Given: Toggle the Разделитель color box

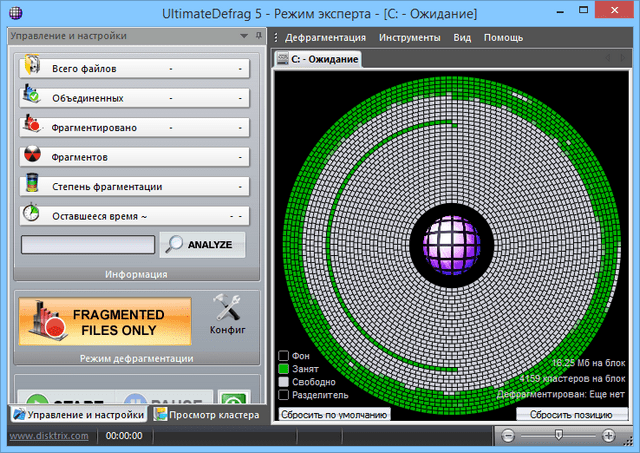Looking at the screenshot, I should click(284, 395).
